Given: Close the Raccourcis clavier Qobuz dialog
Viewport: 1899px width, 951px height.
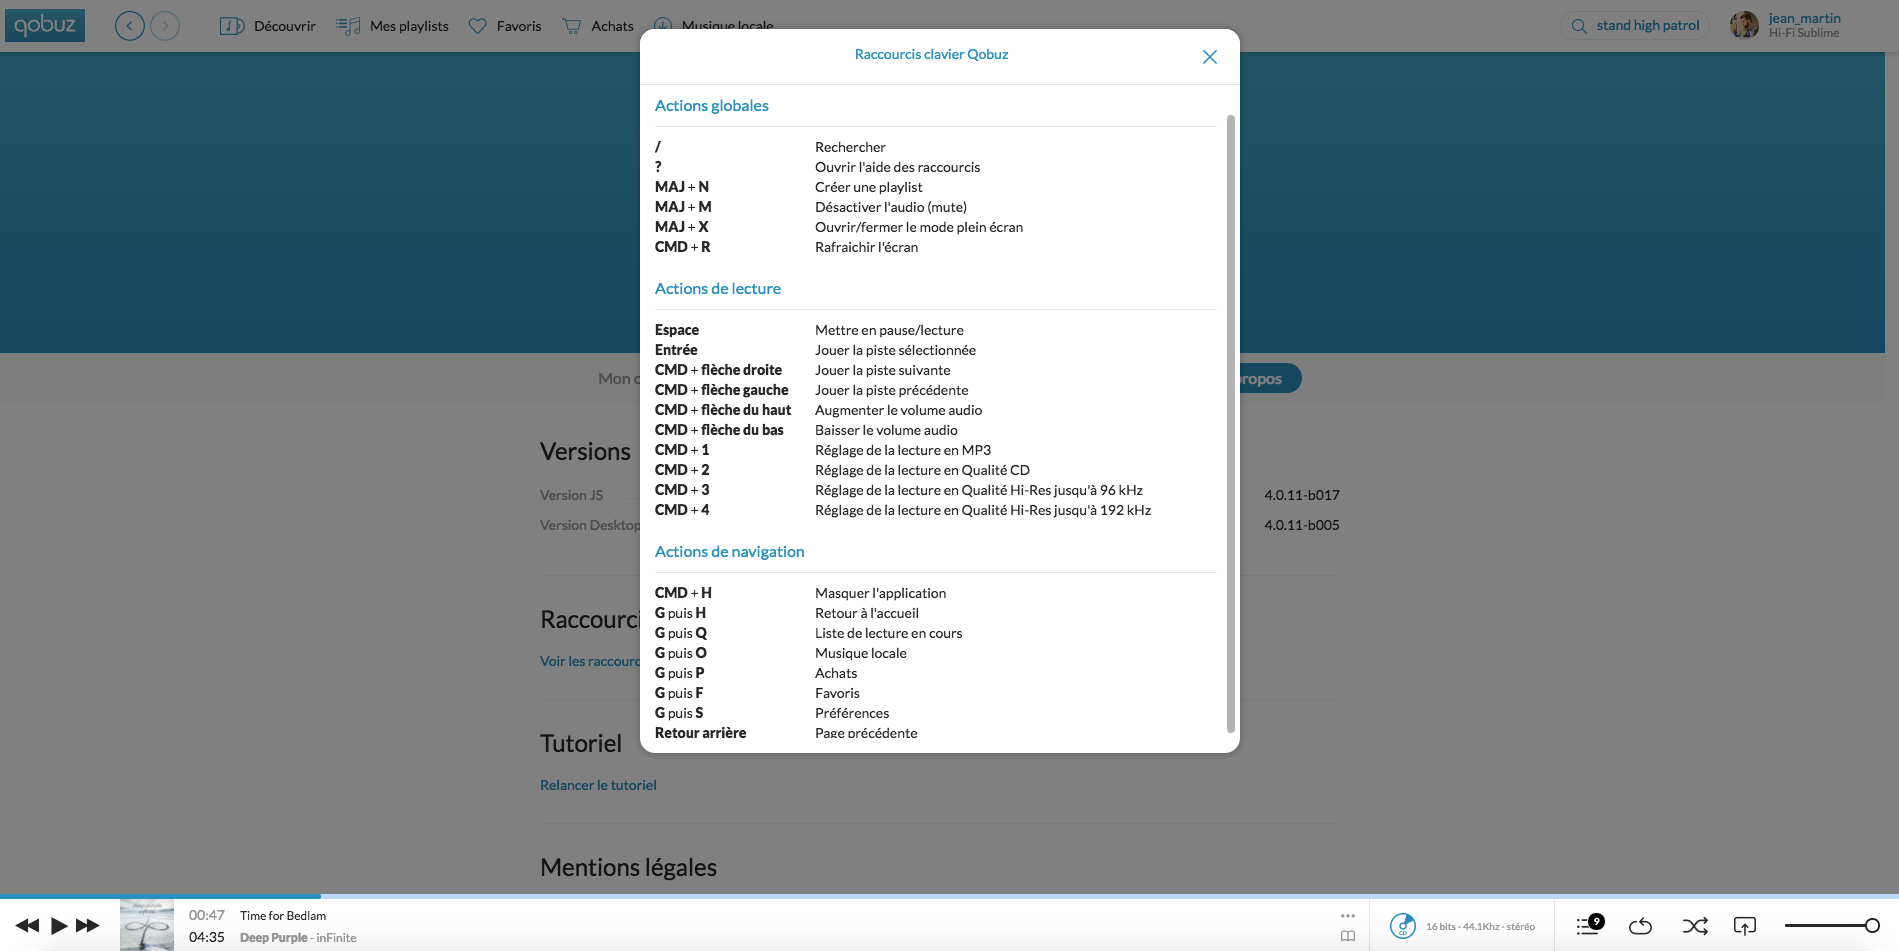Looking at the screenshot, I should [x=1210, y=57].
